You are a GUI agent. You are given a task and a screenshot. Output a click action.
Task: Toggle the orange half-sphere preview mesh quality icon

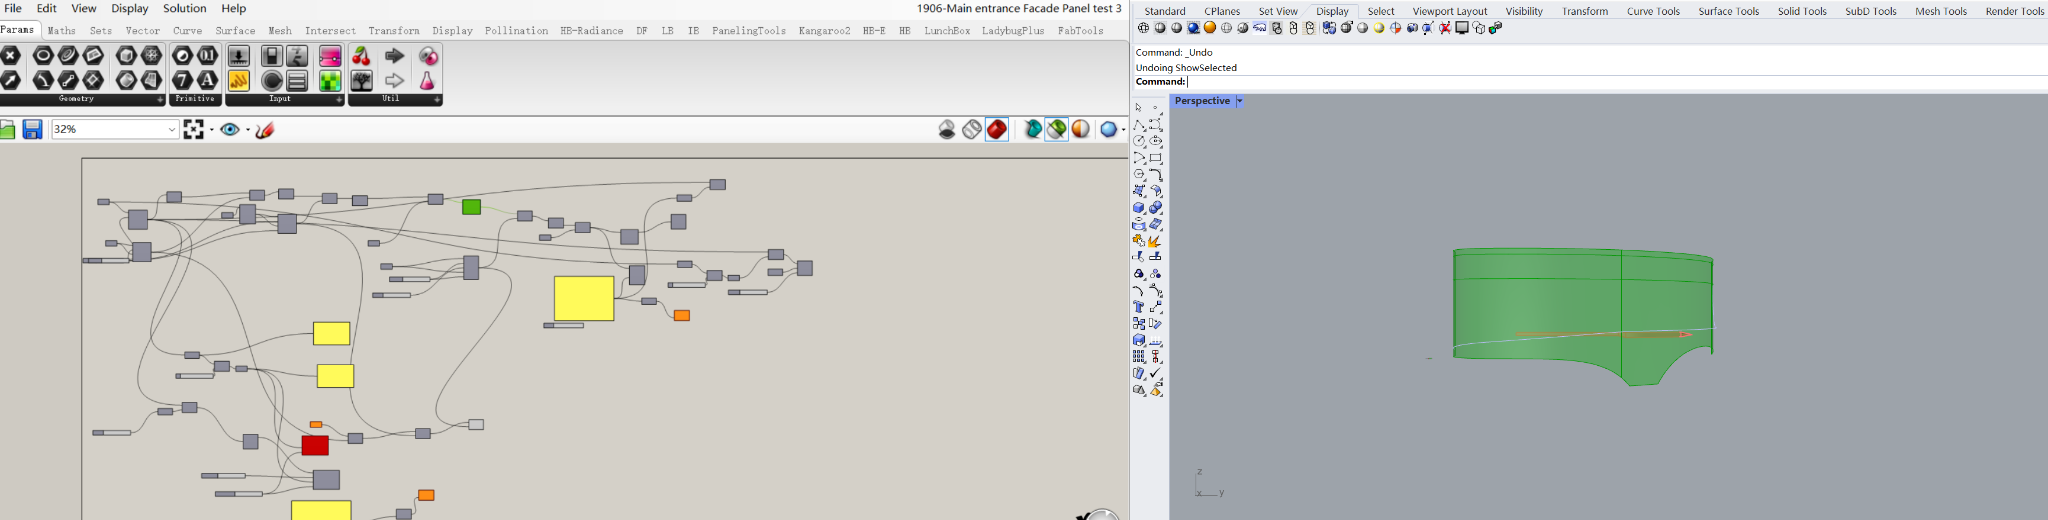(x=1081, y=129)
